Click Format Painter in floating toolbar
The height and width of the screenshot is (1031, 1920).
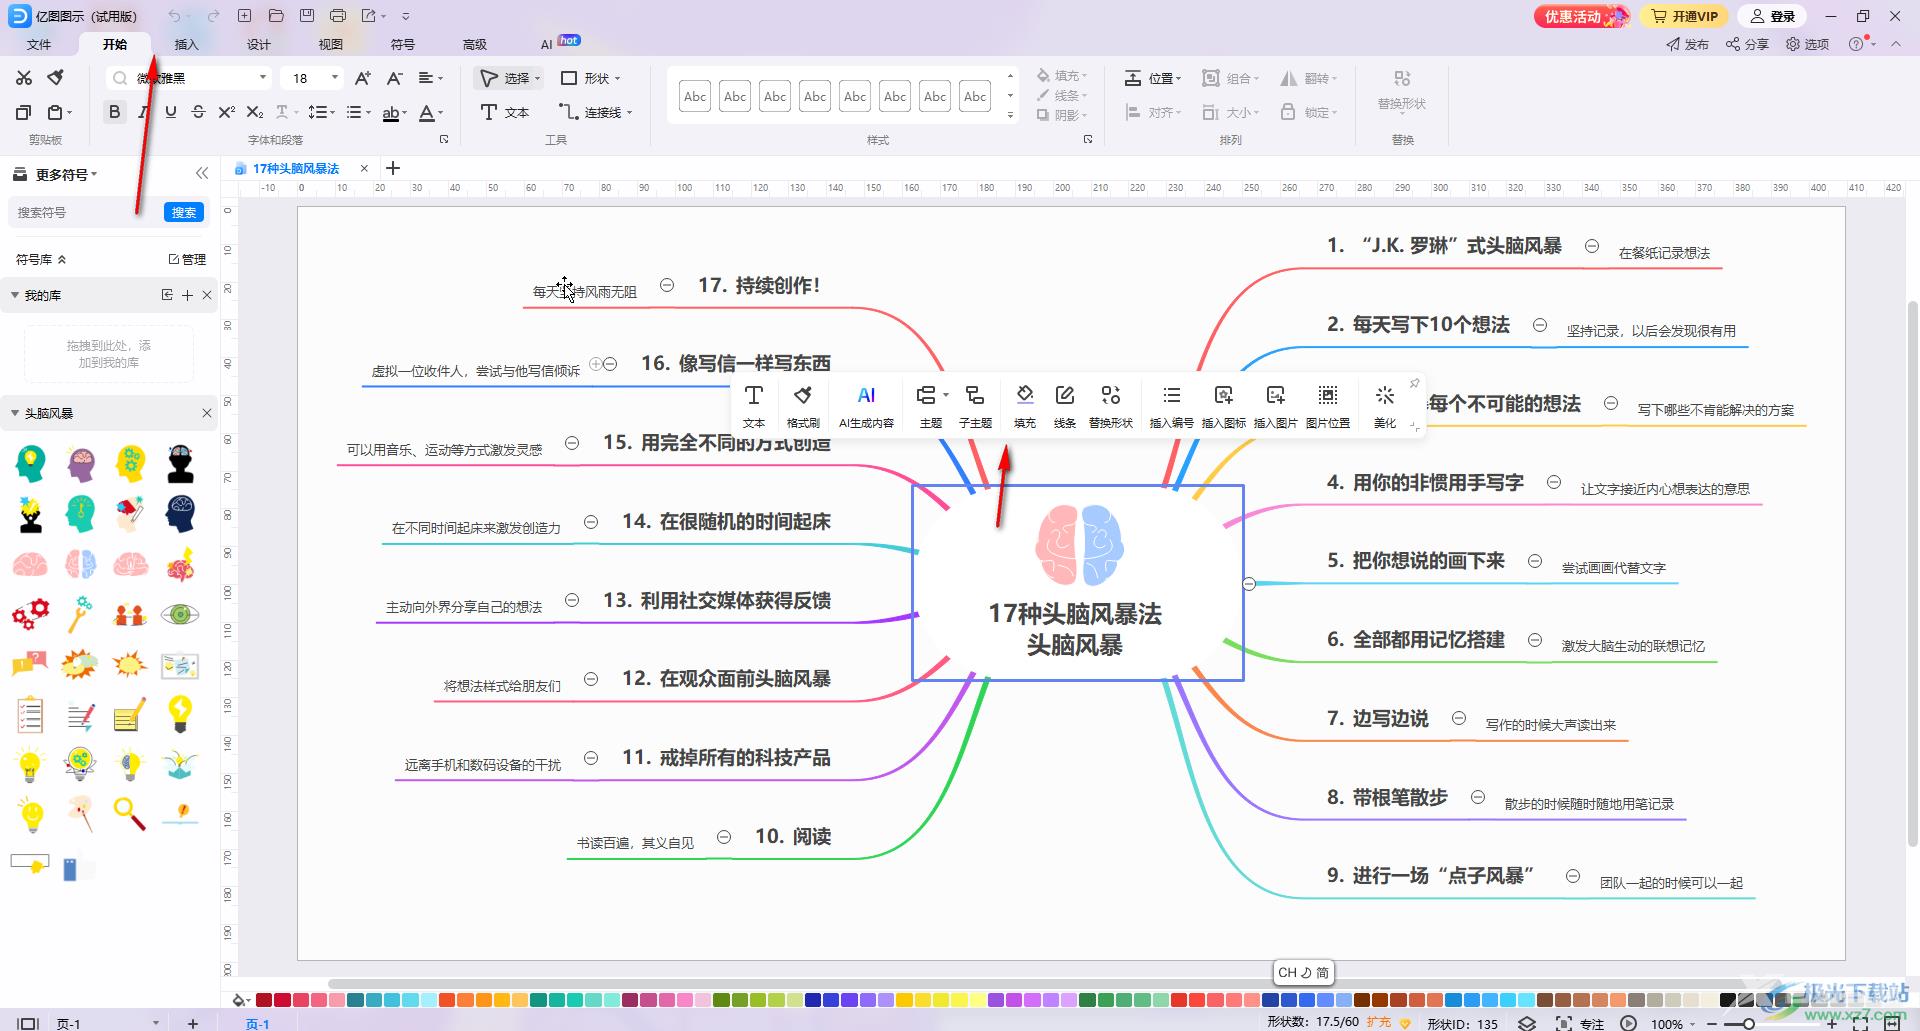803,406
